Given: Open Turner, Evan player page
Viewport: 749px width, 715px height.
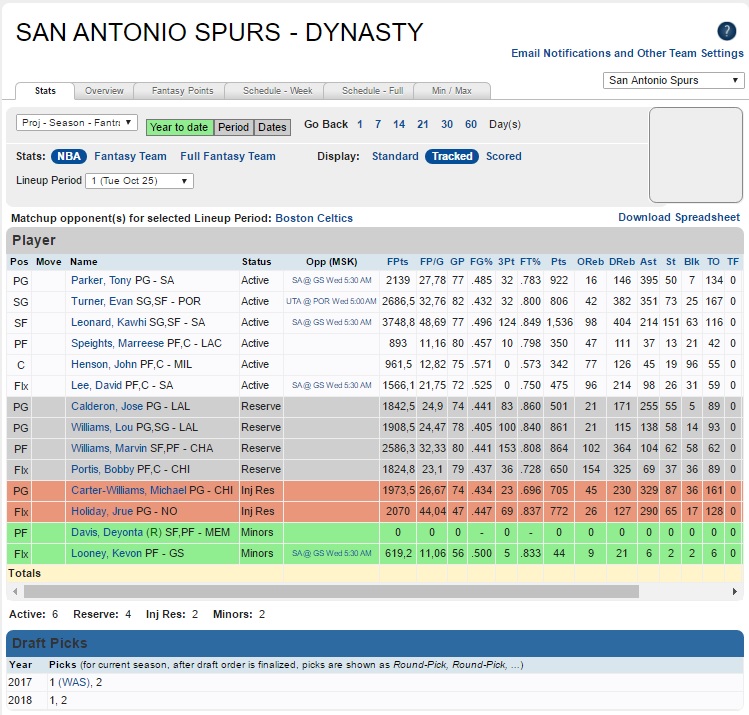Looking at the screenshot, I should (102, 301).
